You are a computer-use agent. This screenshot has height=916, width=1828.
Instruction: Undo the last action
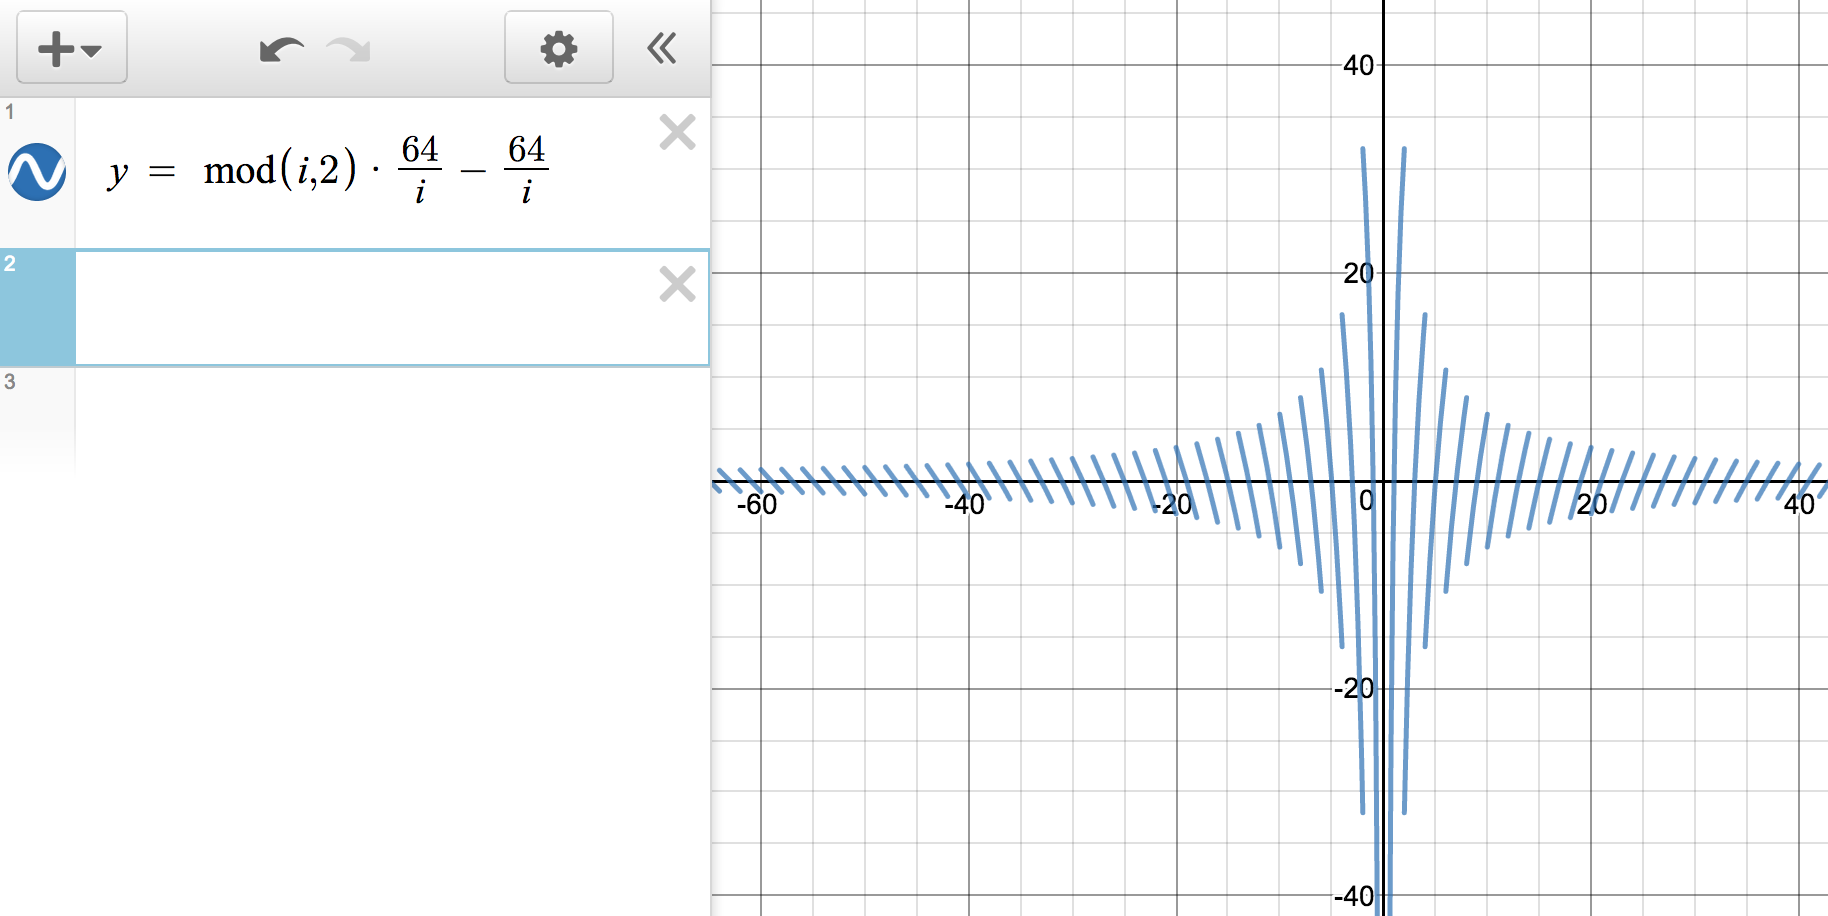tap(281, 49)
